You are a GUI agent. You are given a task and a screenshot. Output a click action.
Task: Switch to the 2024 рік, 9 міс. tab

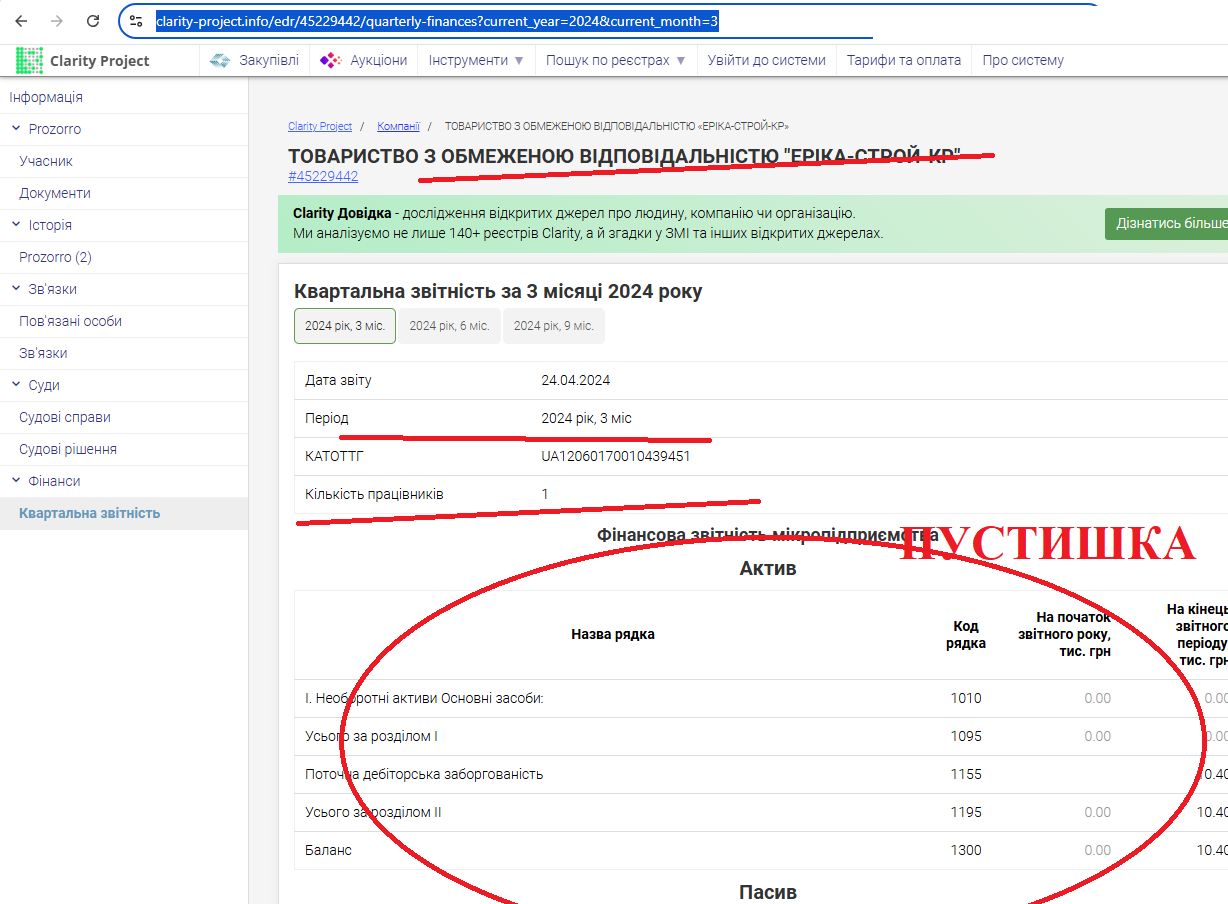coord(554,326)
